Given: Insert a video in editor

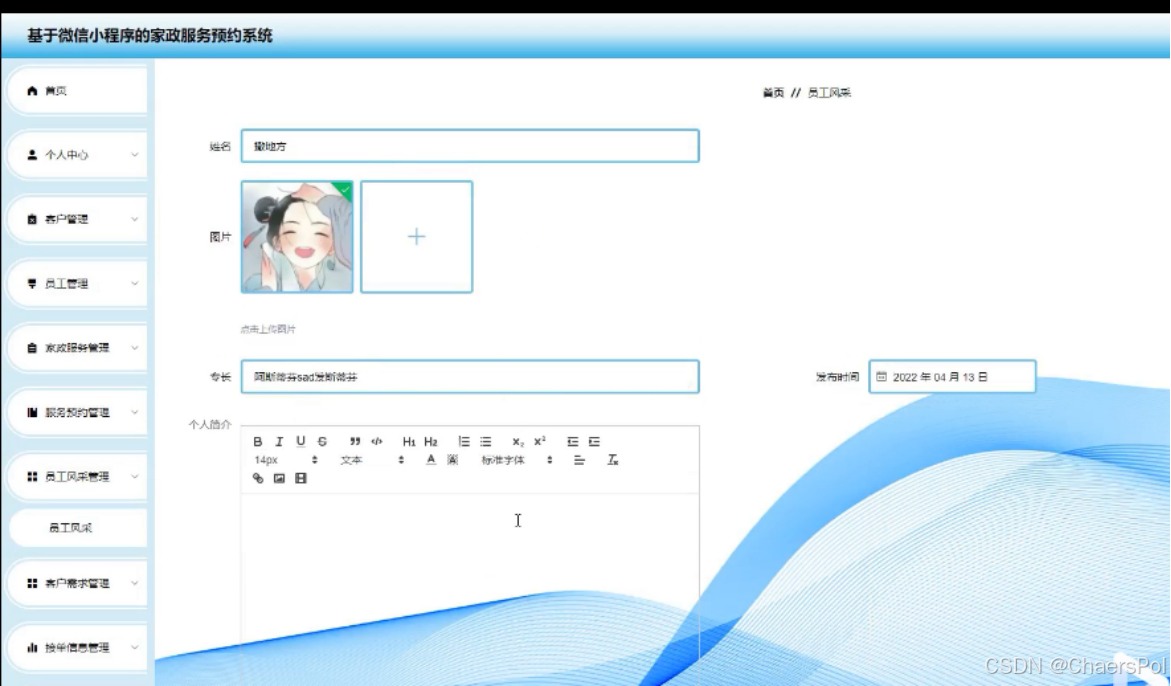Looking at the screenshot, I should pyautogui.click(x=301, y=478).
